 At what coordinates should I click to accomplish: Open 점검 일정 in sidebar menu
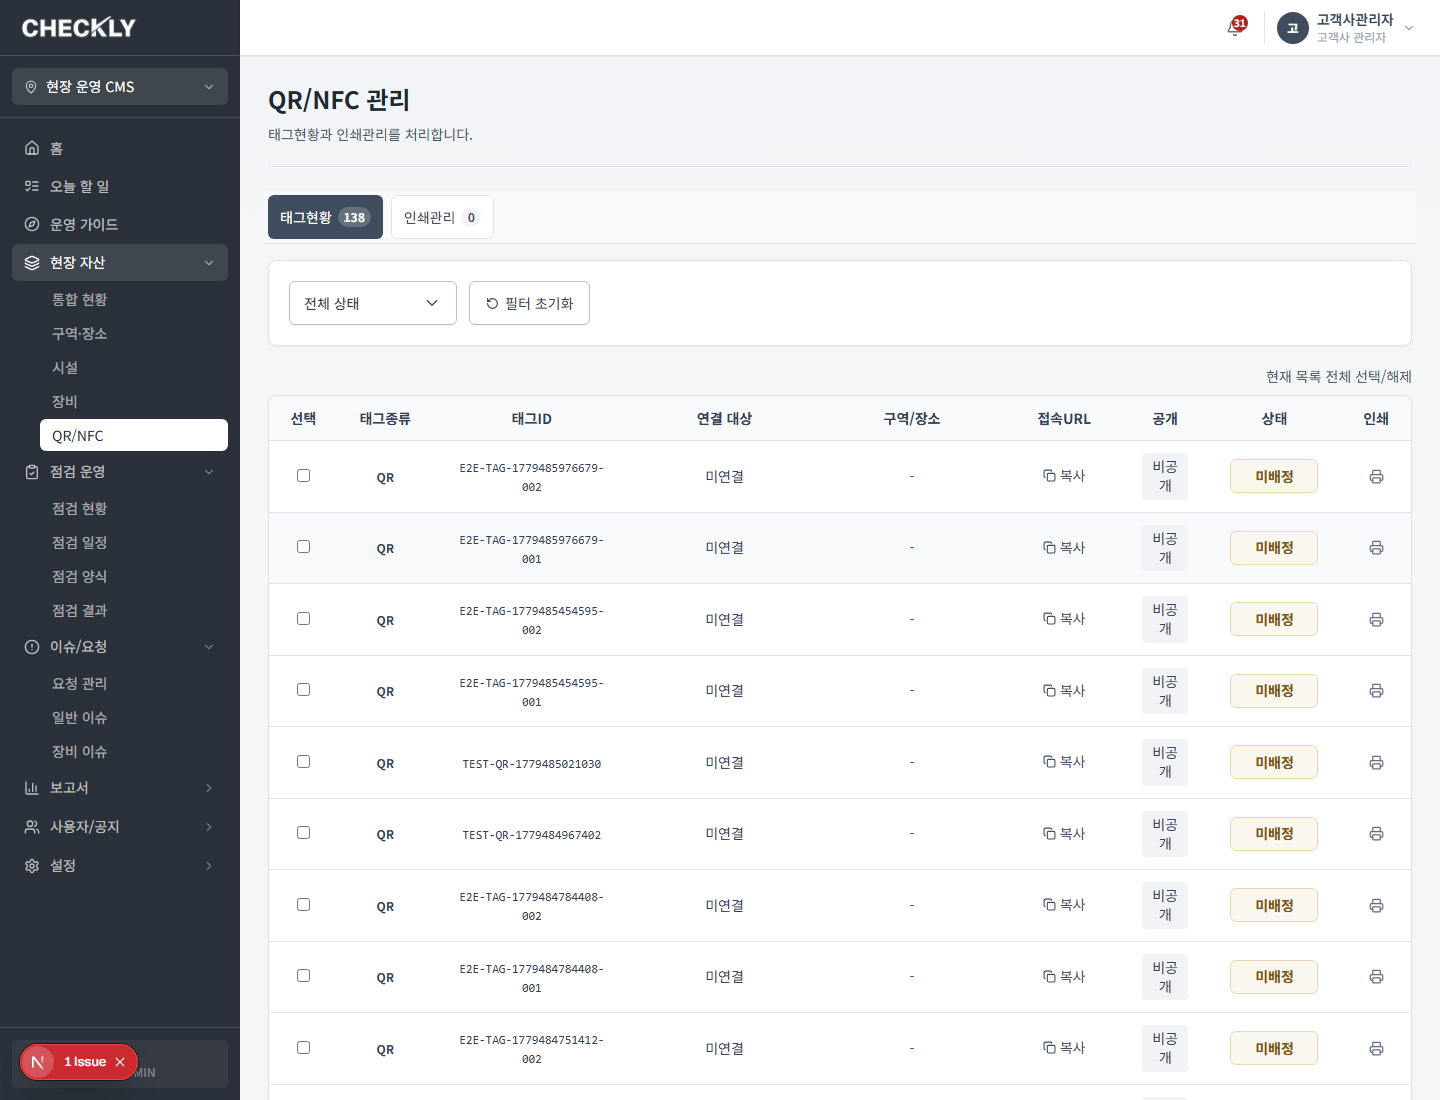tap(80, 543)
